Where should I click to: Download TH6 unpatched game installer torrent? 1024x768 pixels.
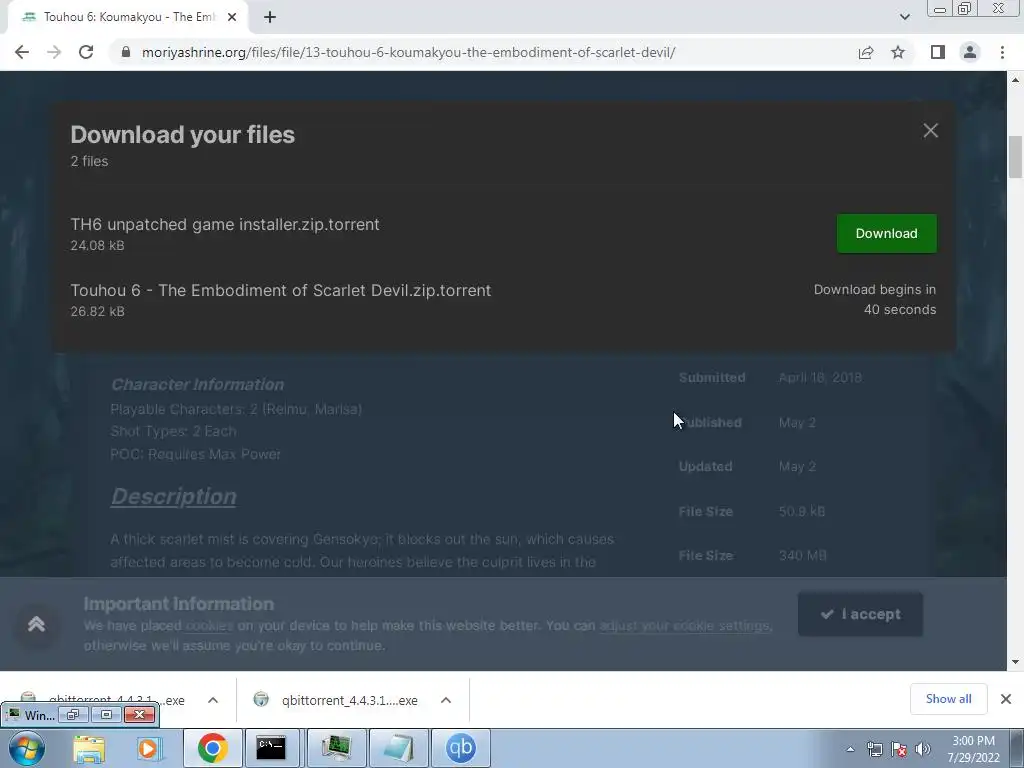point(886,233)
